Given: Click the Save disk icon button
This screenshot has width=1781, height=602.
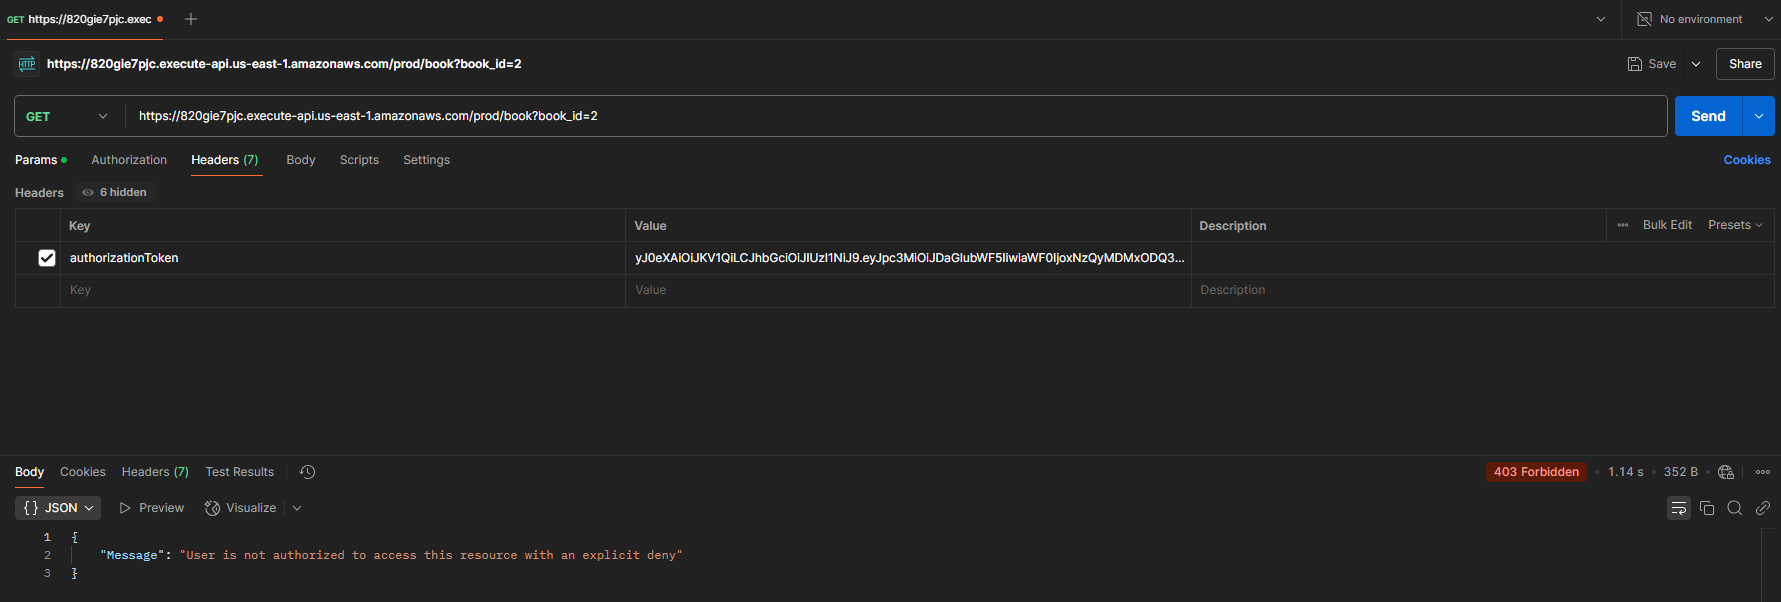Looking at the screenshot, I should (1652, 64).
